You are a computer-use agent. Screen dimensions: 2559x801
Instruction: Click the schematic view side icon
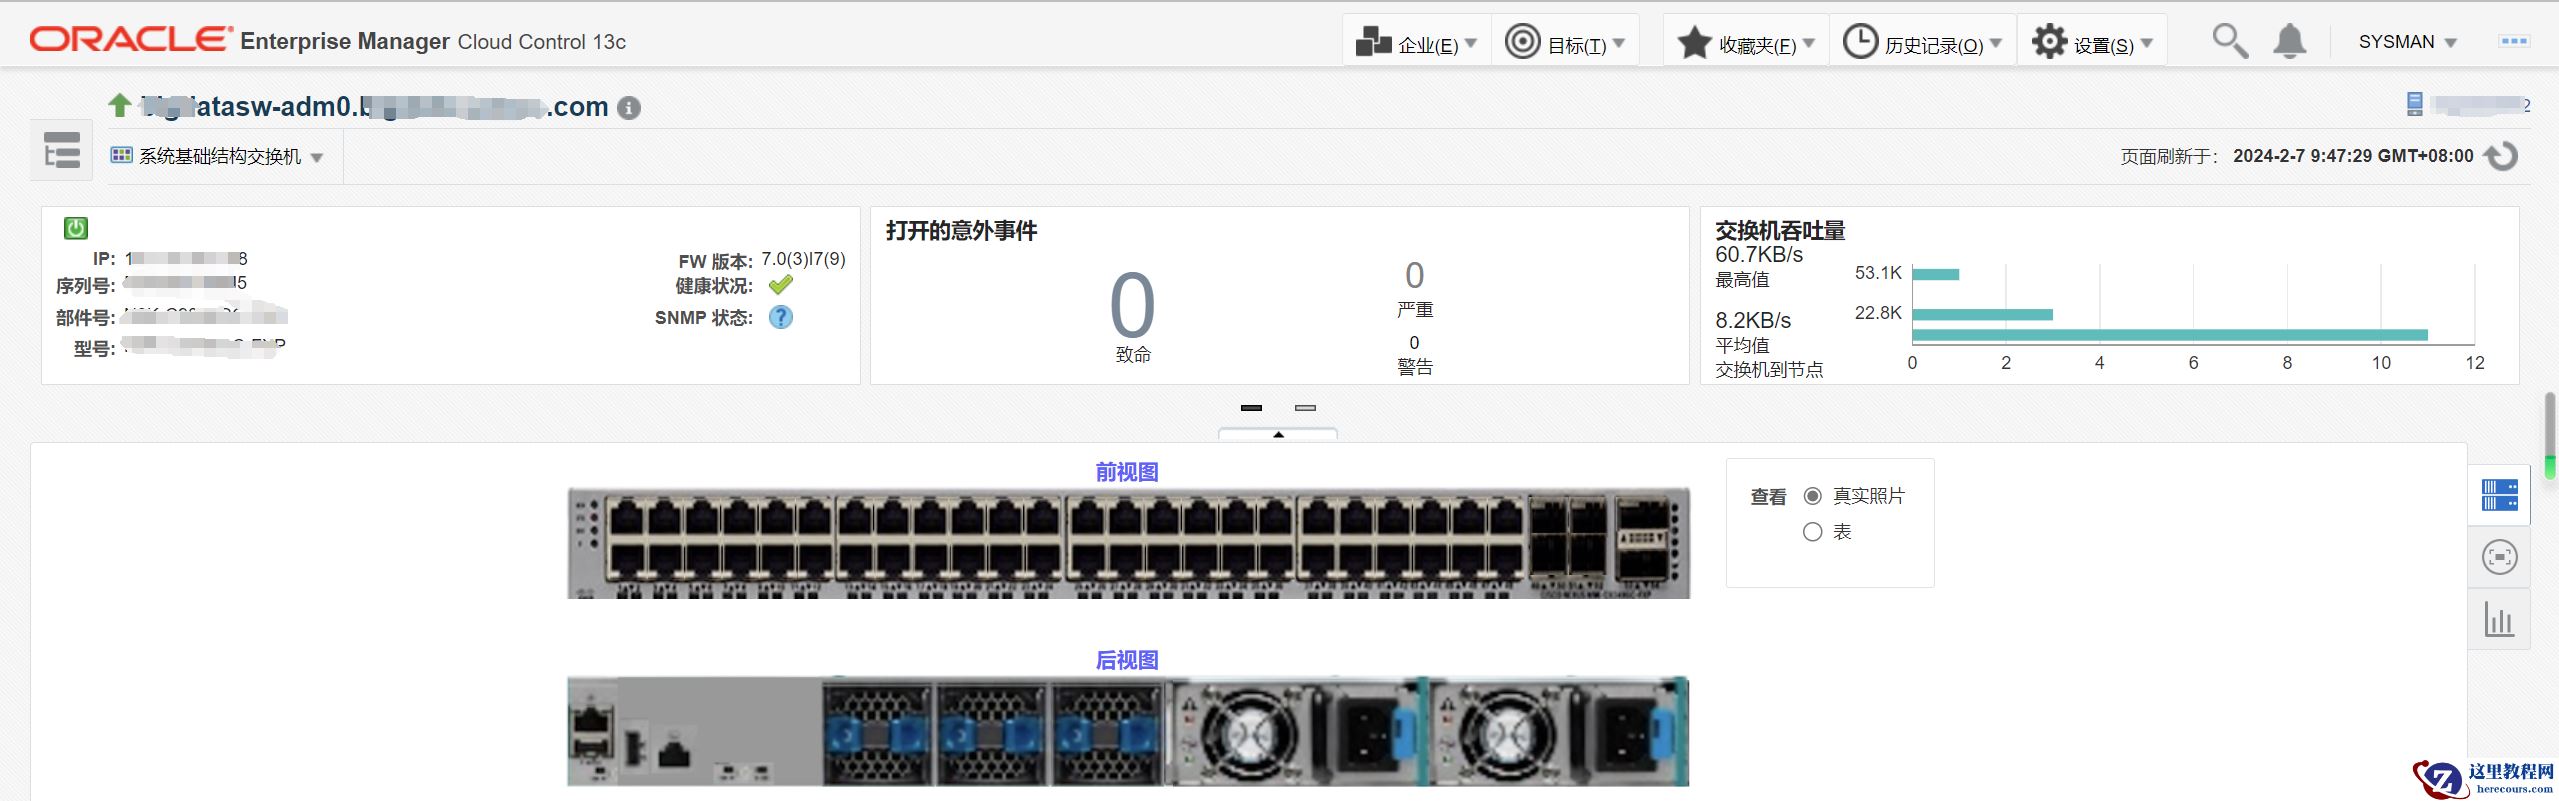pyautogui.click(x=2499, y=557)
